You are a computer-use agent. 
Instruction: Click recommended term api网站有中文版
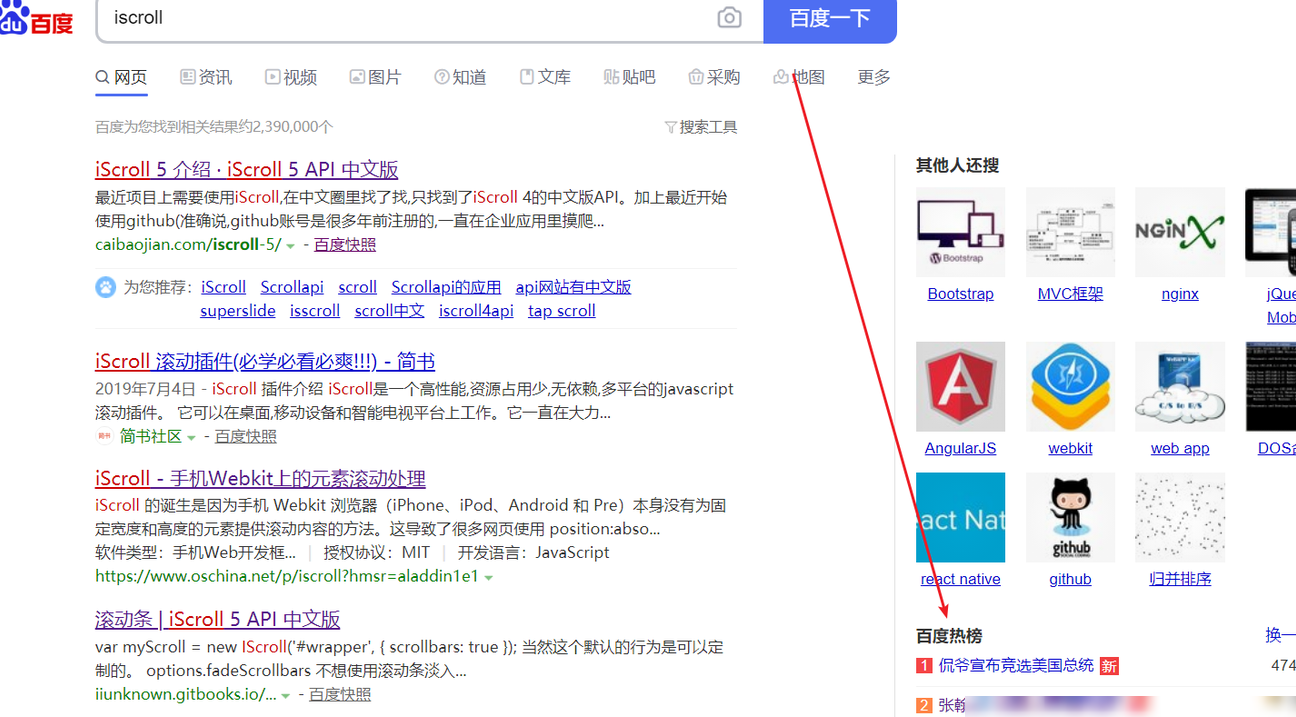pyautogui.click(x=573, y=287)
